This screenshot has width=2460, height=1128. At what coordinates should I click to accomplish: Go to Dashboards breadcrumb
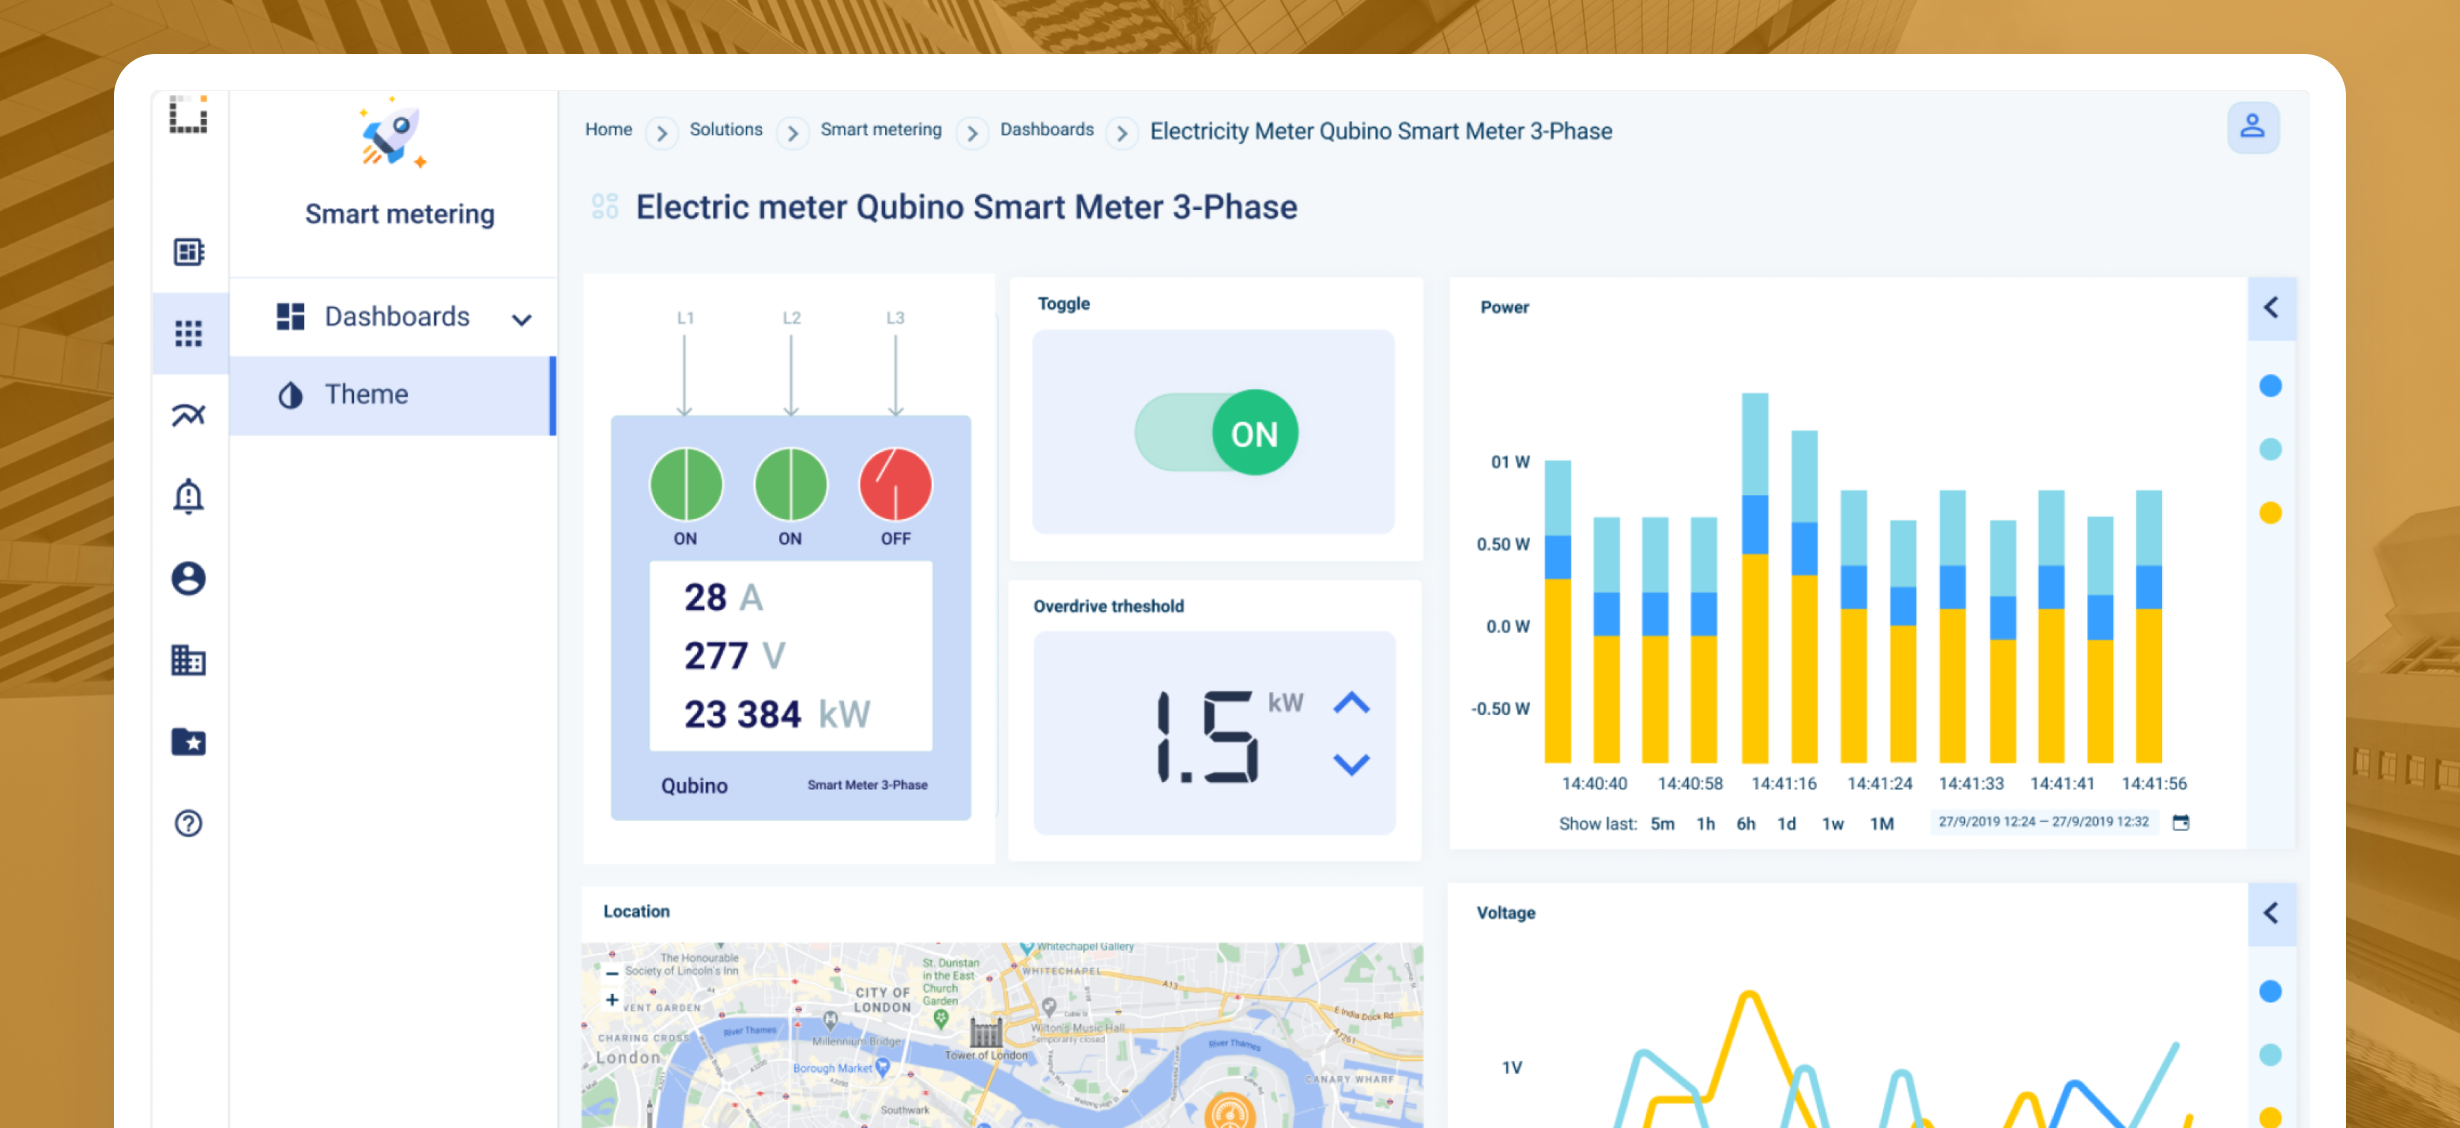[x=1047, y=129]
